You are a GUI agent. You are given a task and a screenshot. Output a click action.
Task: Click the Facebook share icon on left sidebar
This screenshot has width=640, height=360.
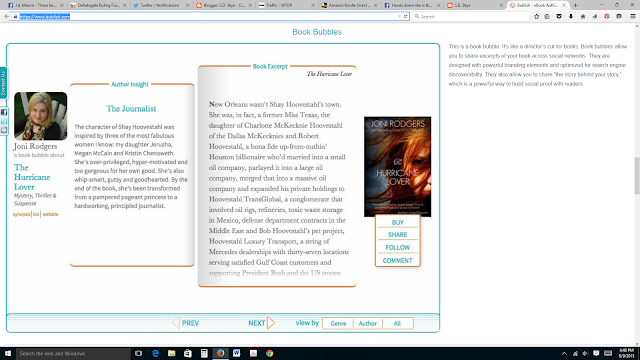4,112
